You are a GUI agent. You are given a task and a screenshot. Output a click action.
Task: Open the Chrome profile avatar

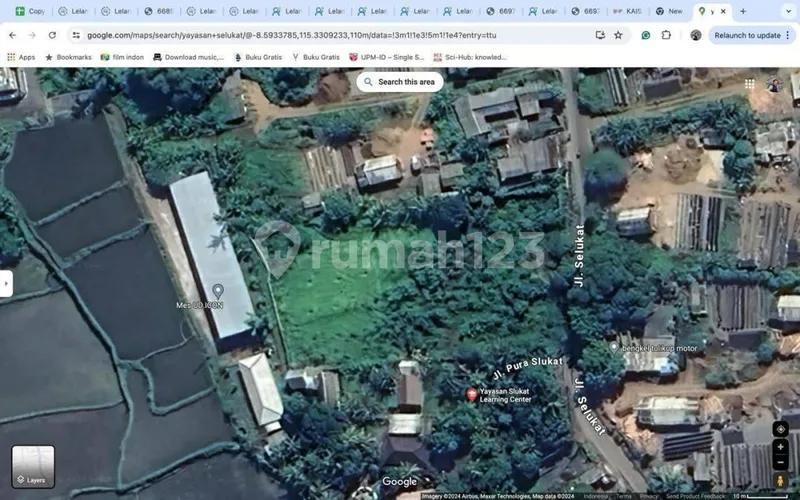[695, 35]
